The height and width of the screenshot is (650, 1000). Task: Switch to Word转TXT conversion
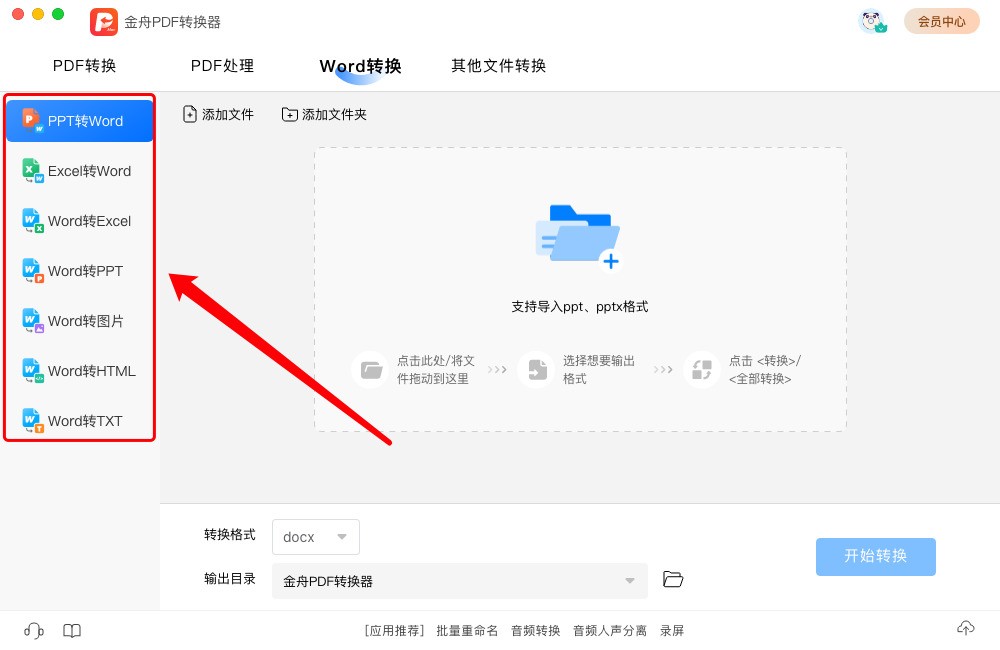point(79,420)
